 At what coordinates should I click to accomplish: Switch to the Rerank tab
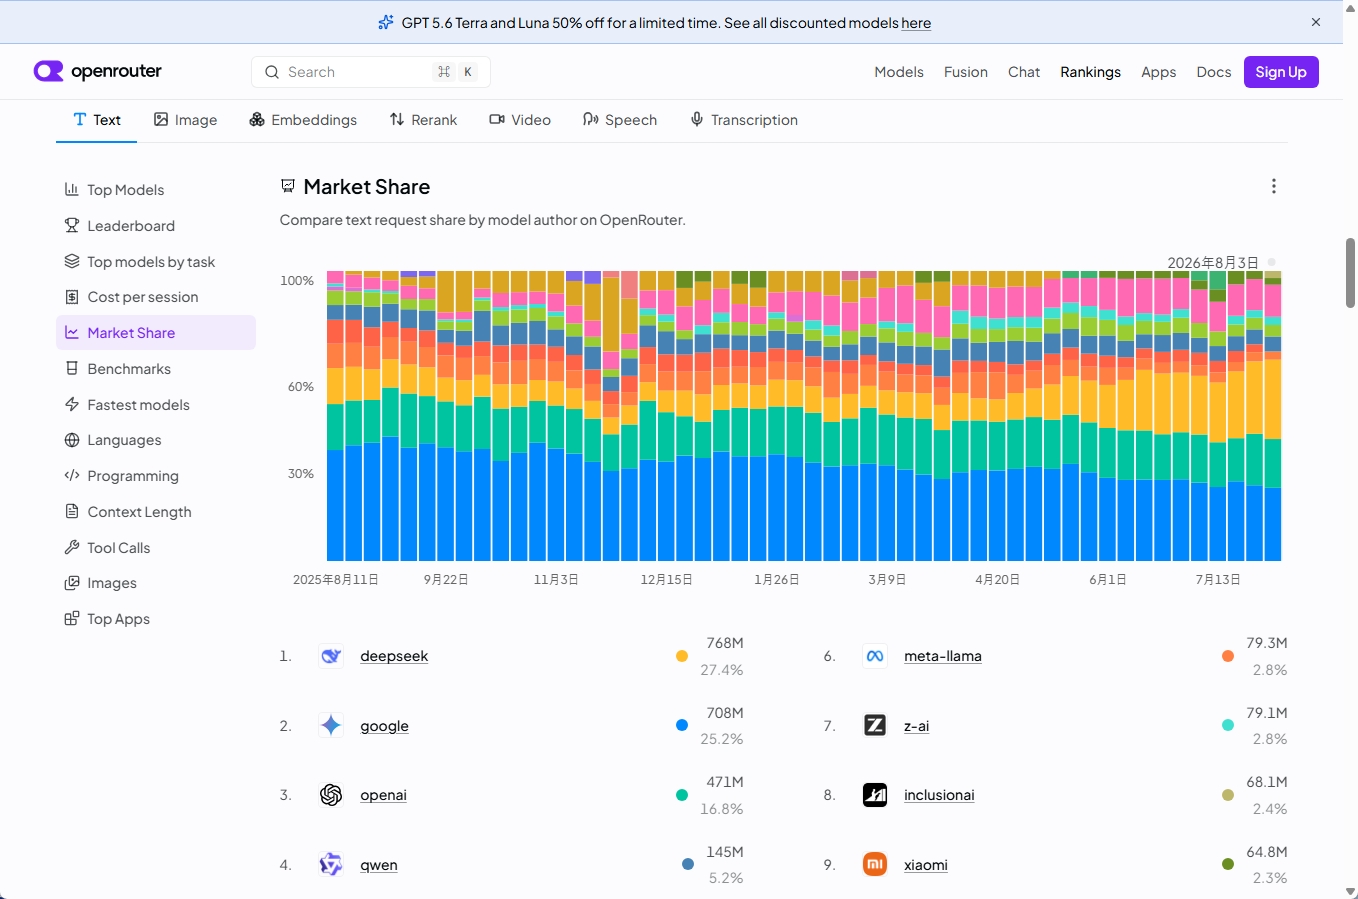(423, 120)
